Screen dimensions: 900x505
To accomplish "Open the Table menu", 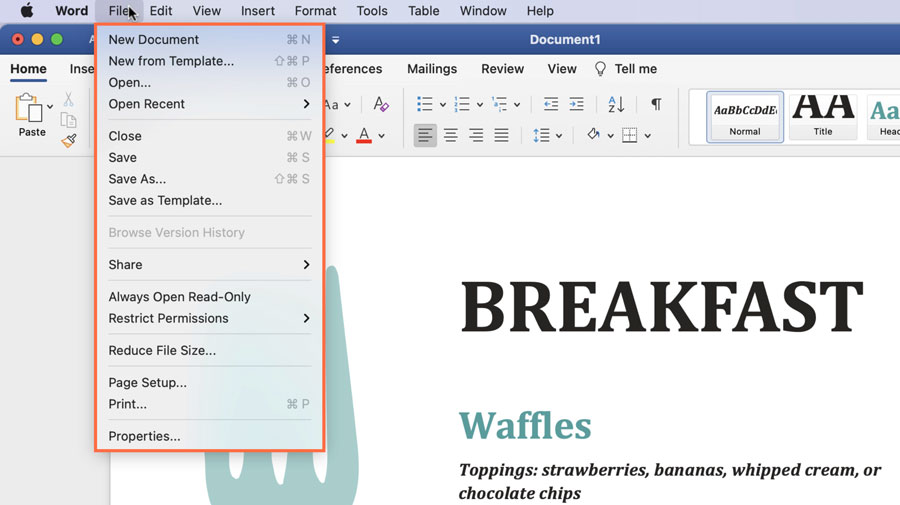I will 424,11.
